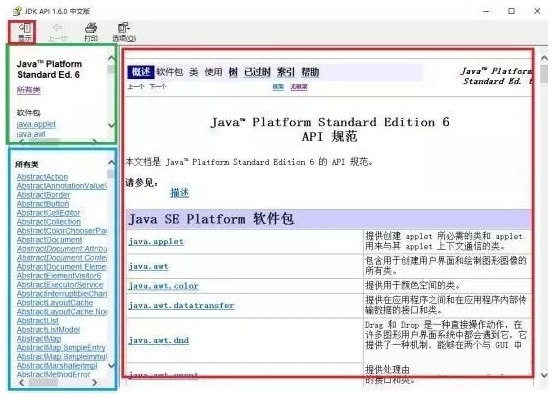Click class list horizontal scrollbar right arrow
The image size is (558, 397).
click(94, 382)
